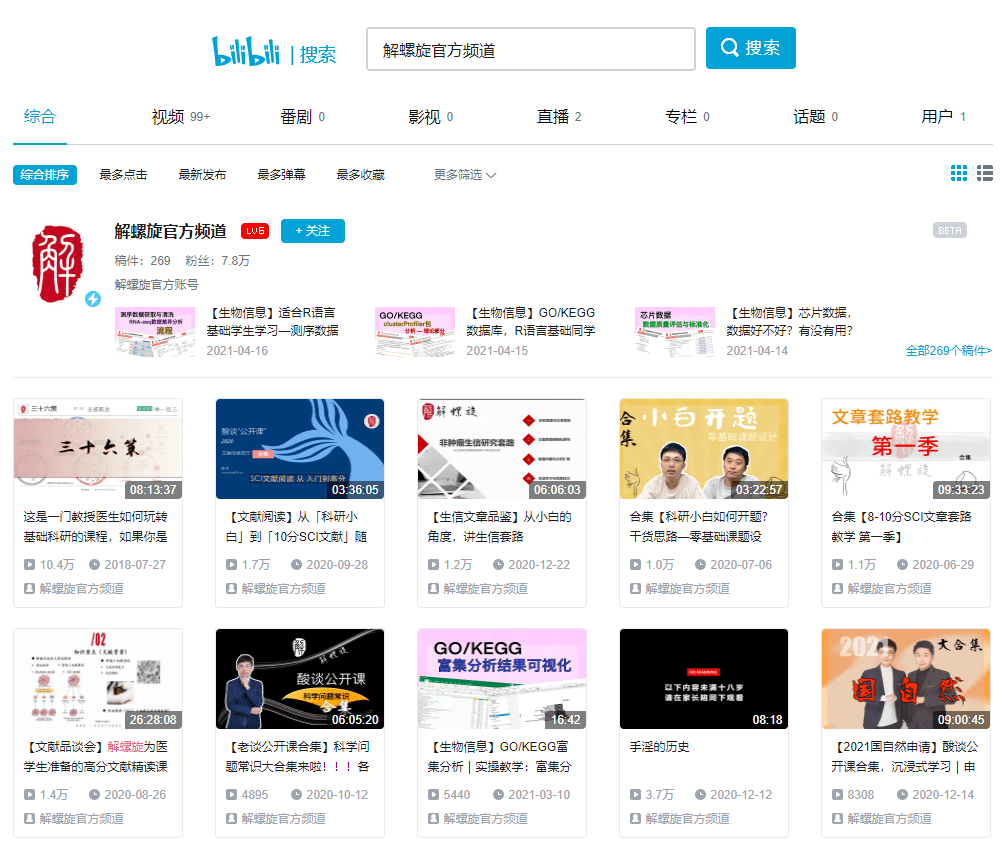Click the BETA badge
This screenshot has width=1004, height=851.
click(x=950, y=231)
